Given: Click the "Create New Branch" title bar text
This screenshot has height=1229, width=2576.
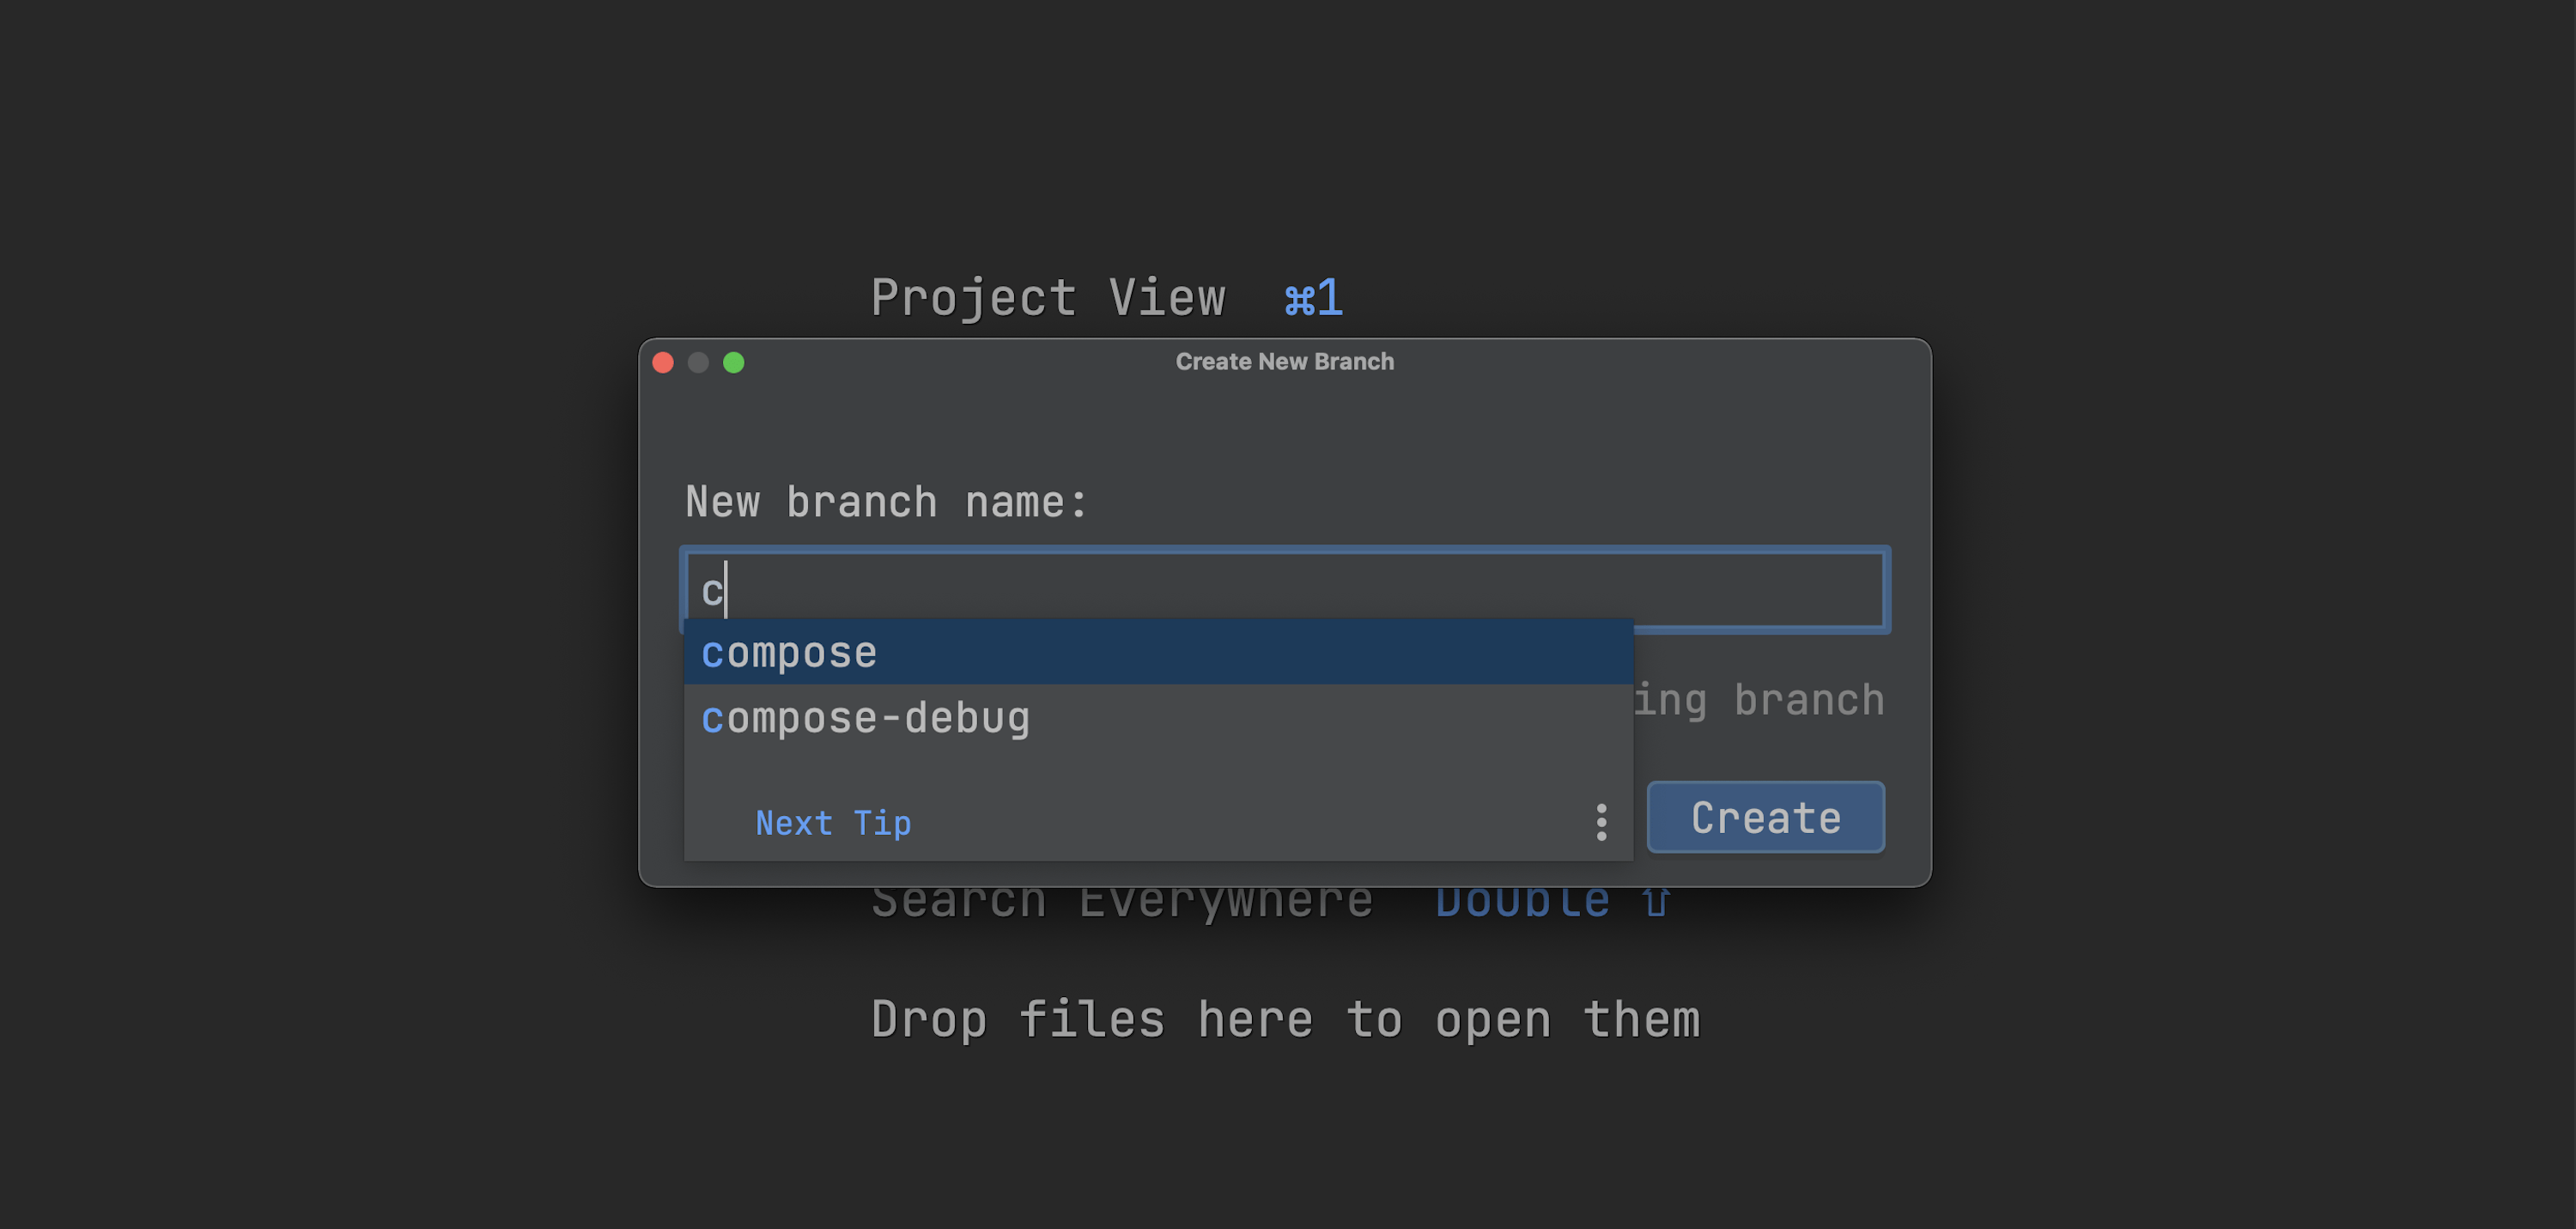Looking at the screenshot, I should click(1284, 362).
